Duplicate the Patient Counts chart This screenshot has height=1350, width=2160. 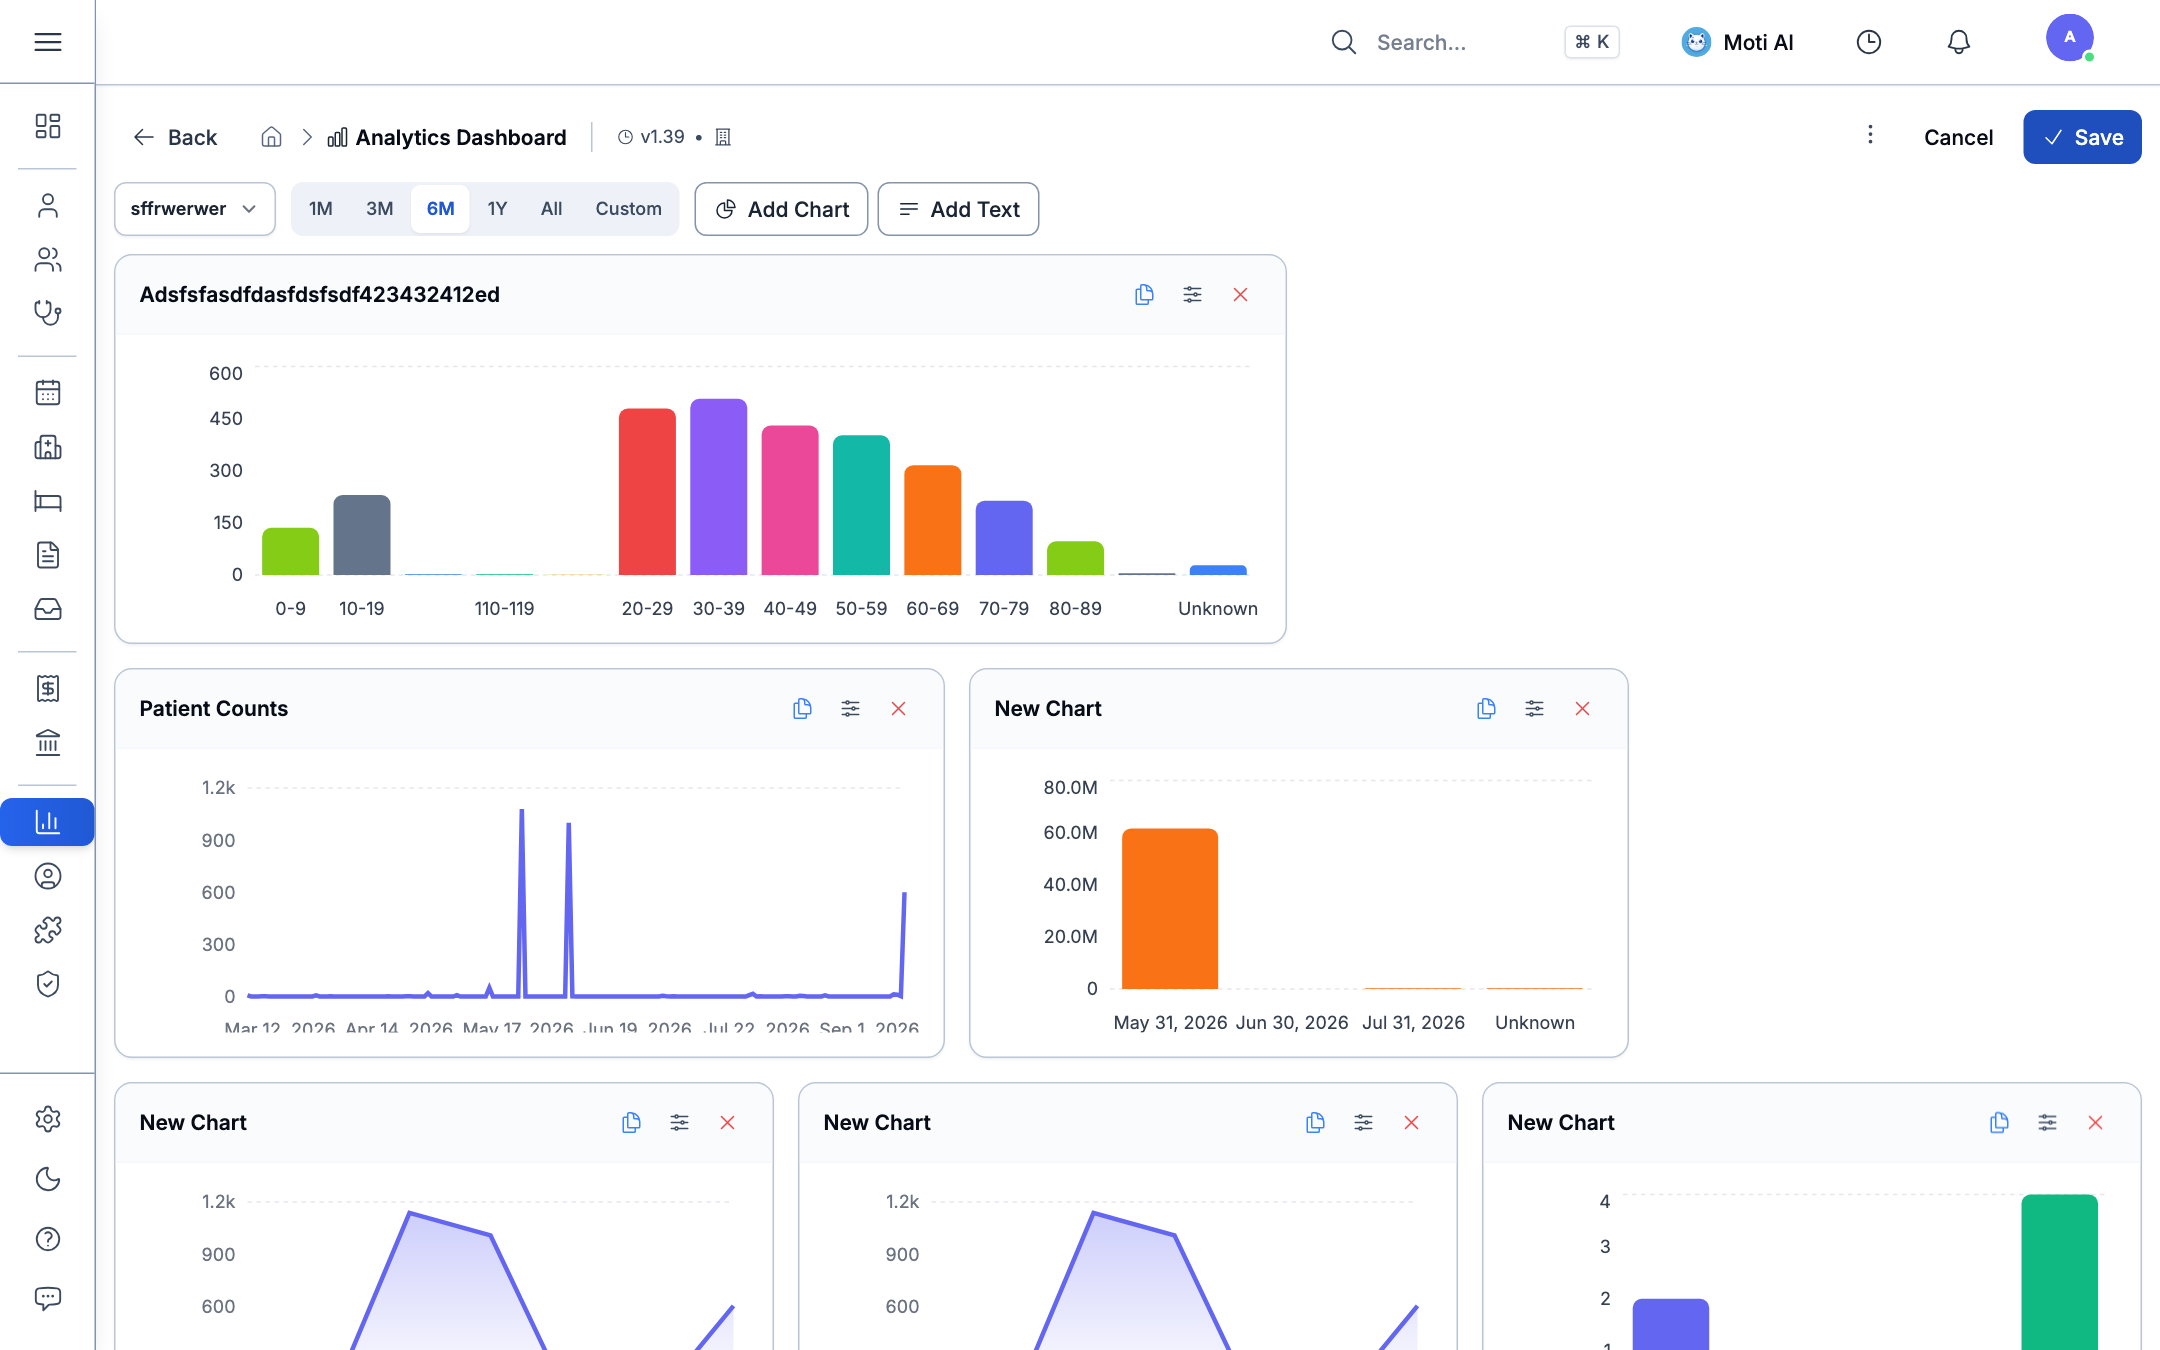click(802, 708)
